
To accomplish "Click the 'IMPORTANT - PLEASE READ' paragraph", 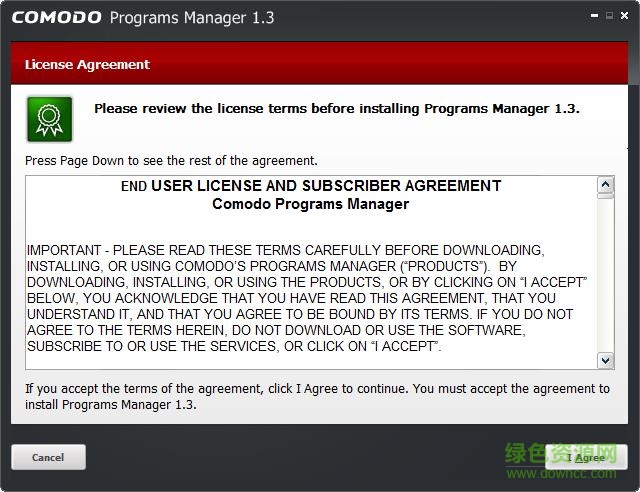I will click(x=307, y=298).
